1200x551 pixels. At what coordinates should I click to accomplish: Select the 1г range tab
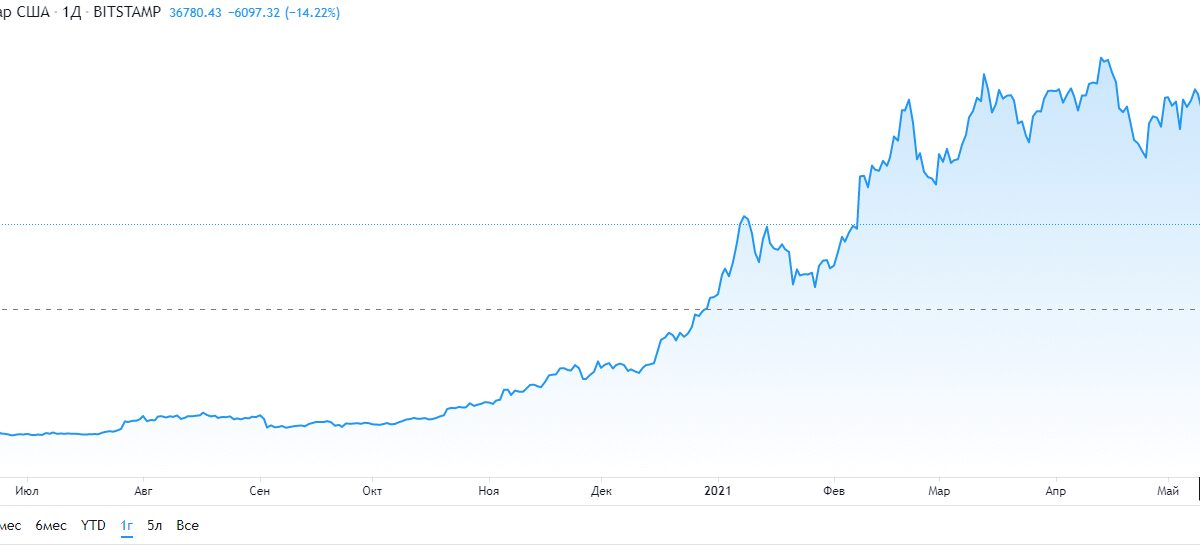tap(127, 525)
